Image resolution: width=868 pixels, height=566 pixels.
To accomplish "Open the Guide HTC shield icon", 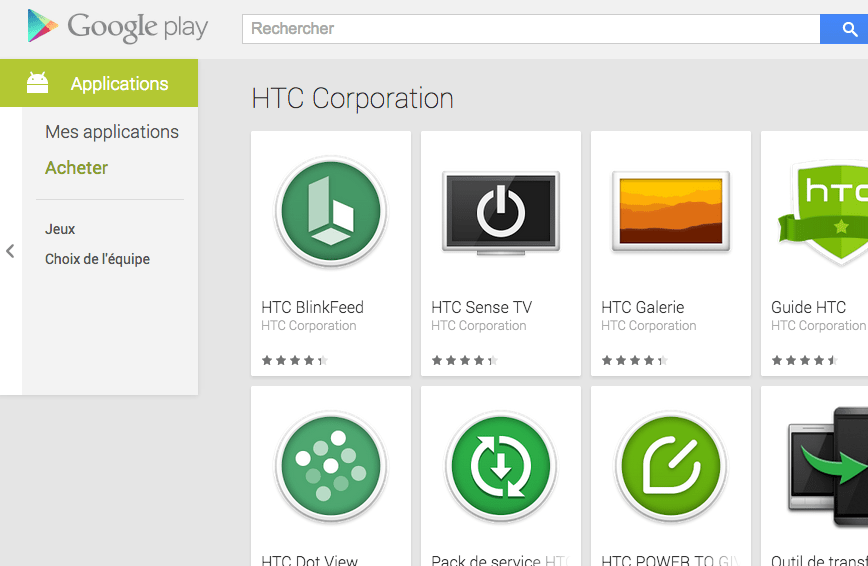I will (x=823, y=212).
